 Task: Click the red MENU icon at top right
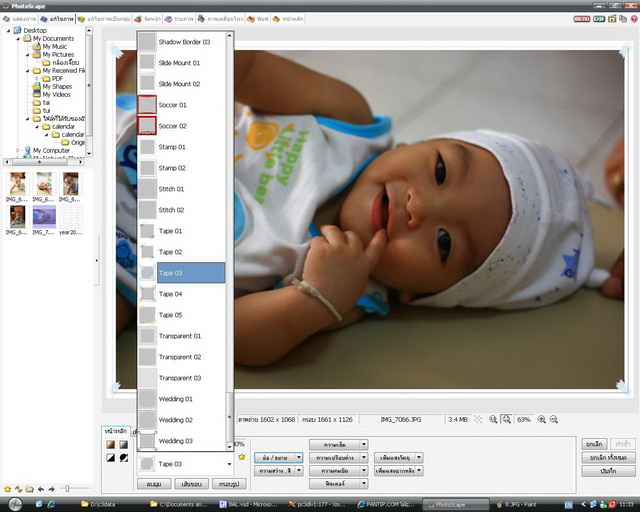click(x=582, y=19)
